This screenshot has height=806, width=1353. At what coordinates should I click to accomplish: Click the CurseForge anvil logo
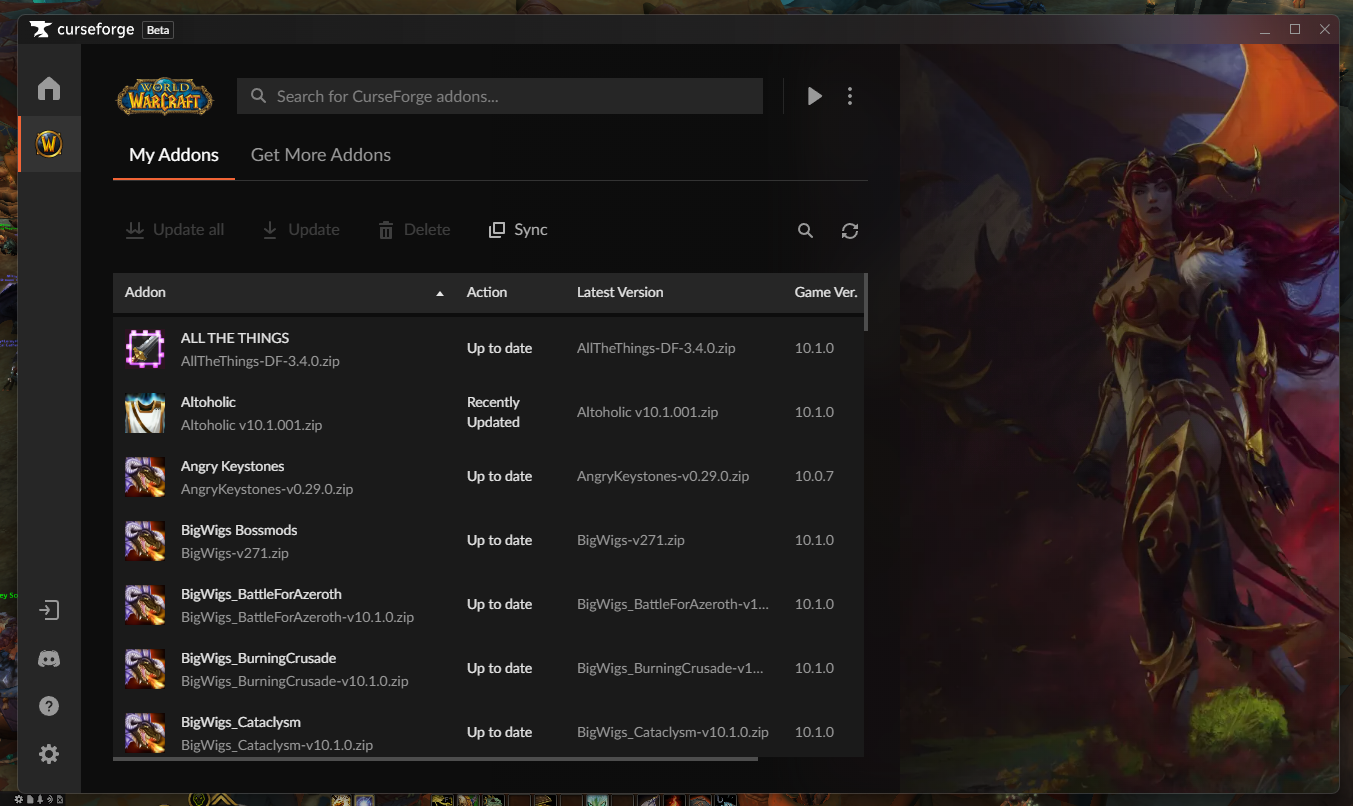click(x=40, y=29)
